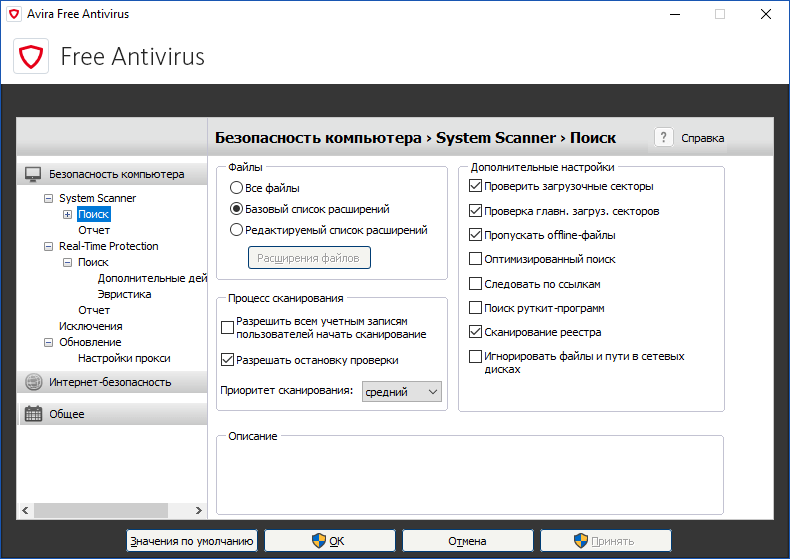Image resolution: width=790 pixels, height=559 pixels.
Task: Close the Avira Free Antivirus window
Action: [x=766, y=14]
